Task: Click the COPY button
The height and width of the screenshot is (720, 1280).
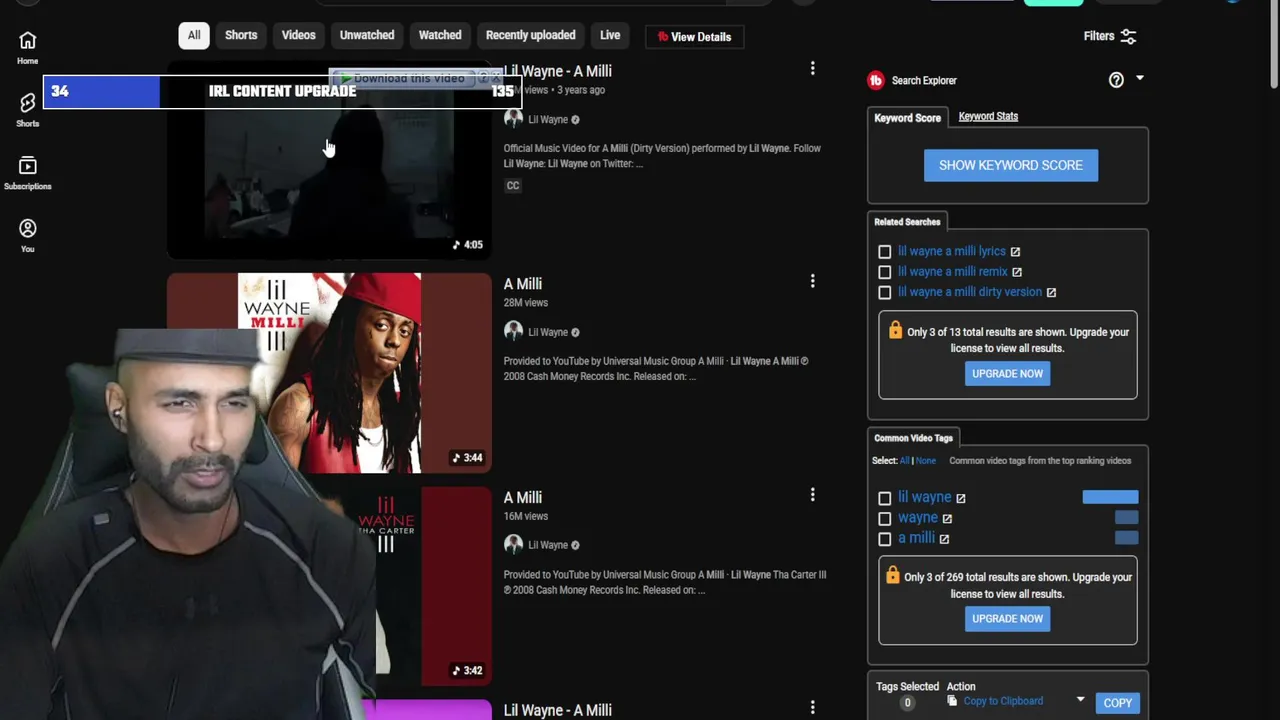Action: [1117, 703]
